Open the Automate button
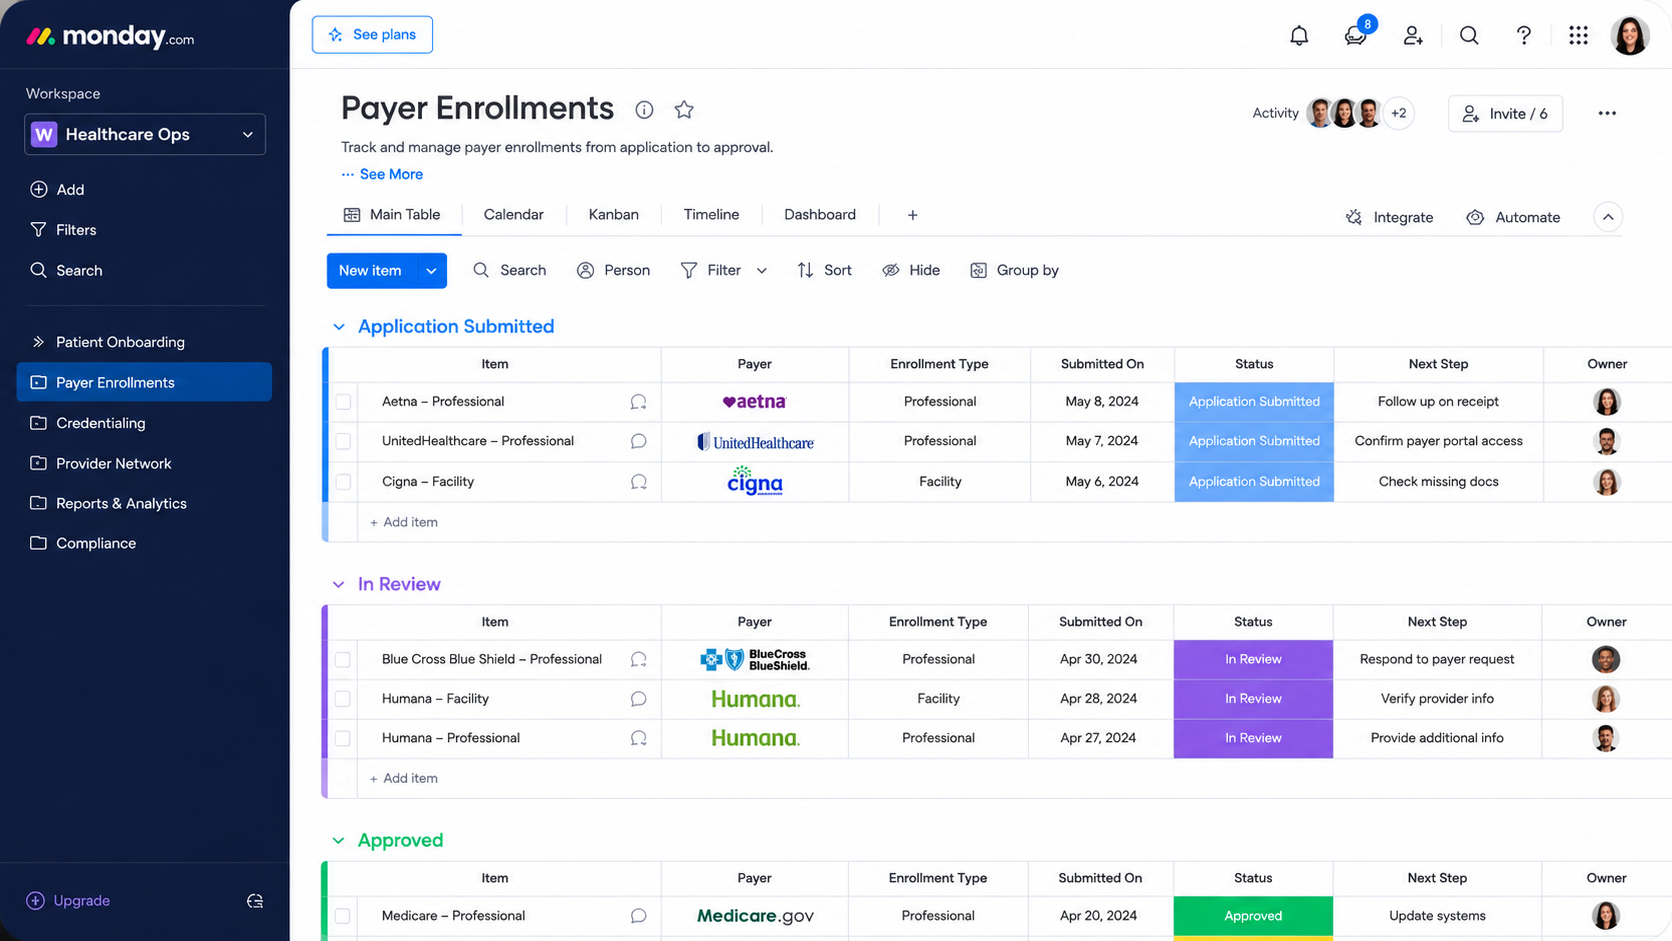 pyautogui.click(x=1513, y=217)
